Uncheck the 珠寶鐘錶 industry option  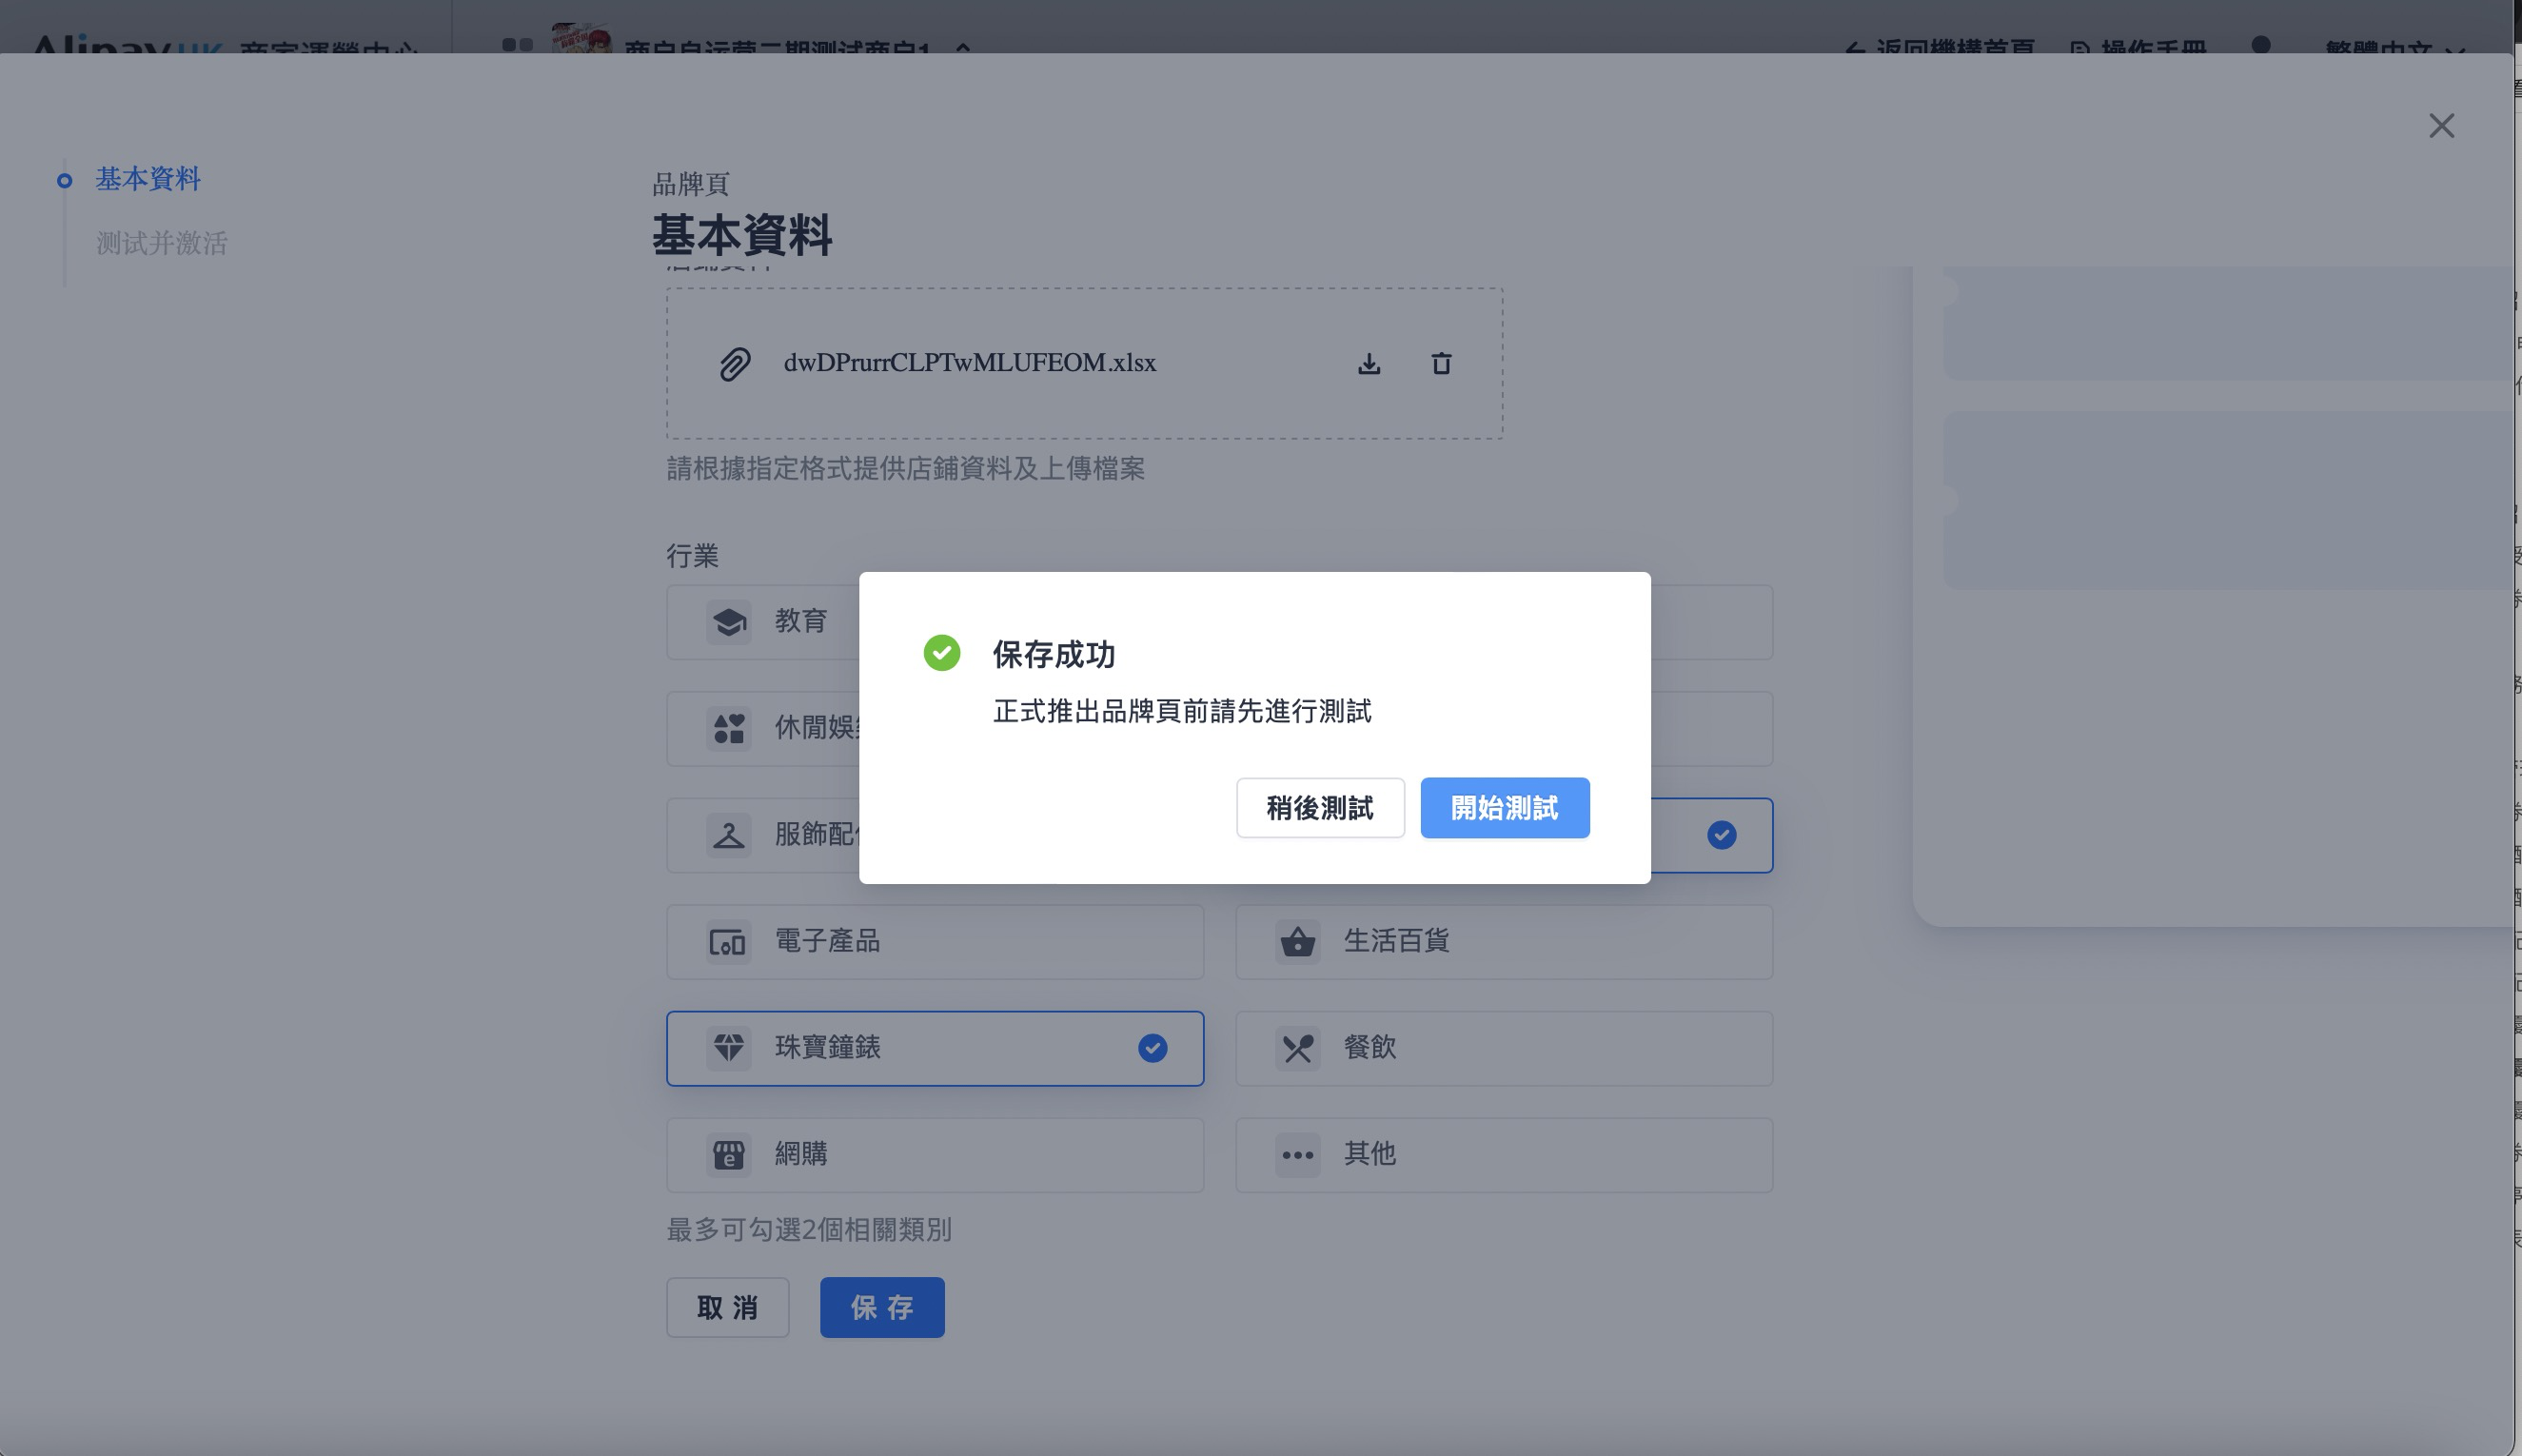(934, 1048)
